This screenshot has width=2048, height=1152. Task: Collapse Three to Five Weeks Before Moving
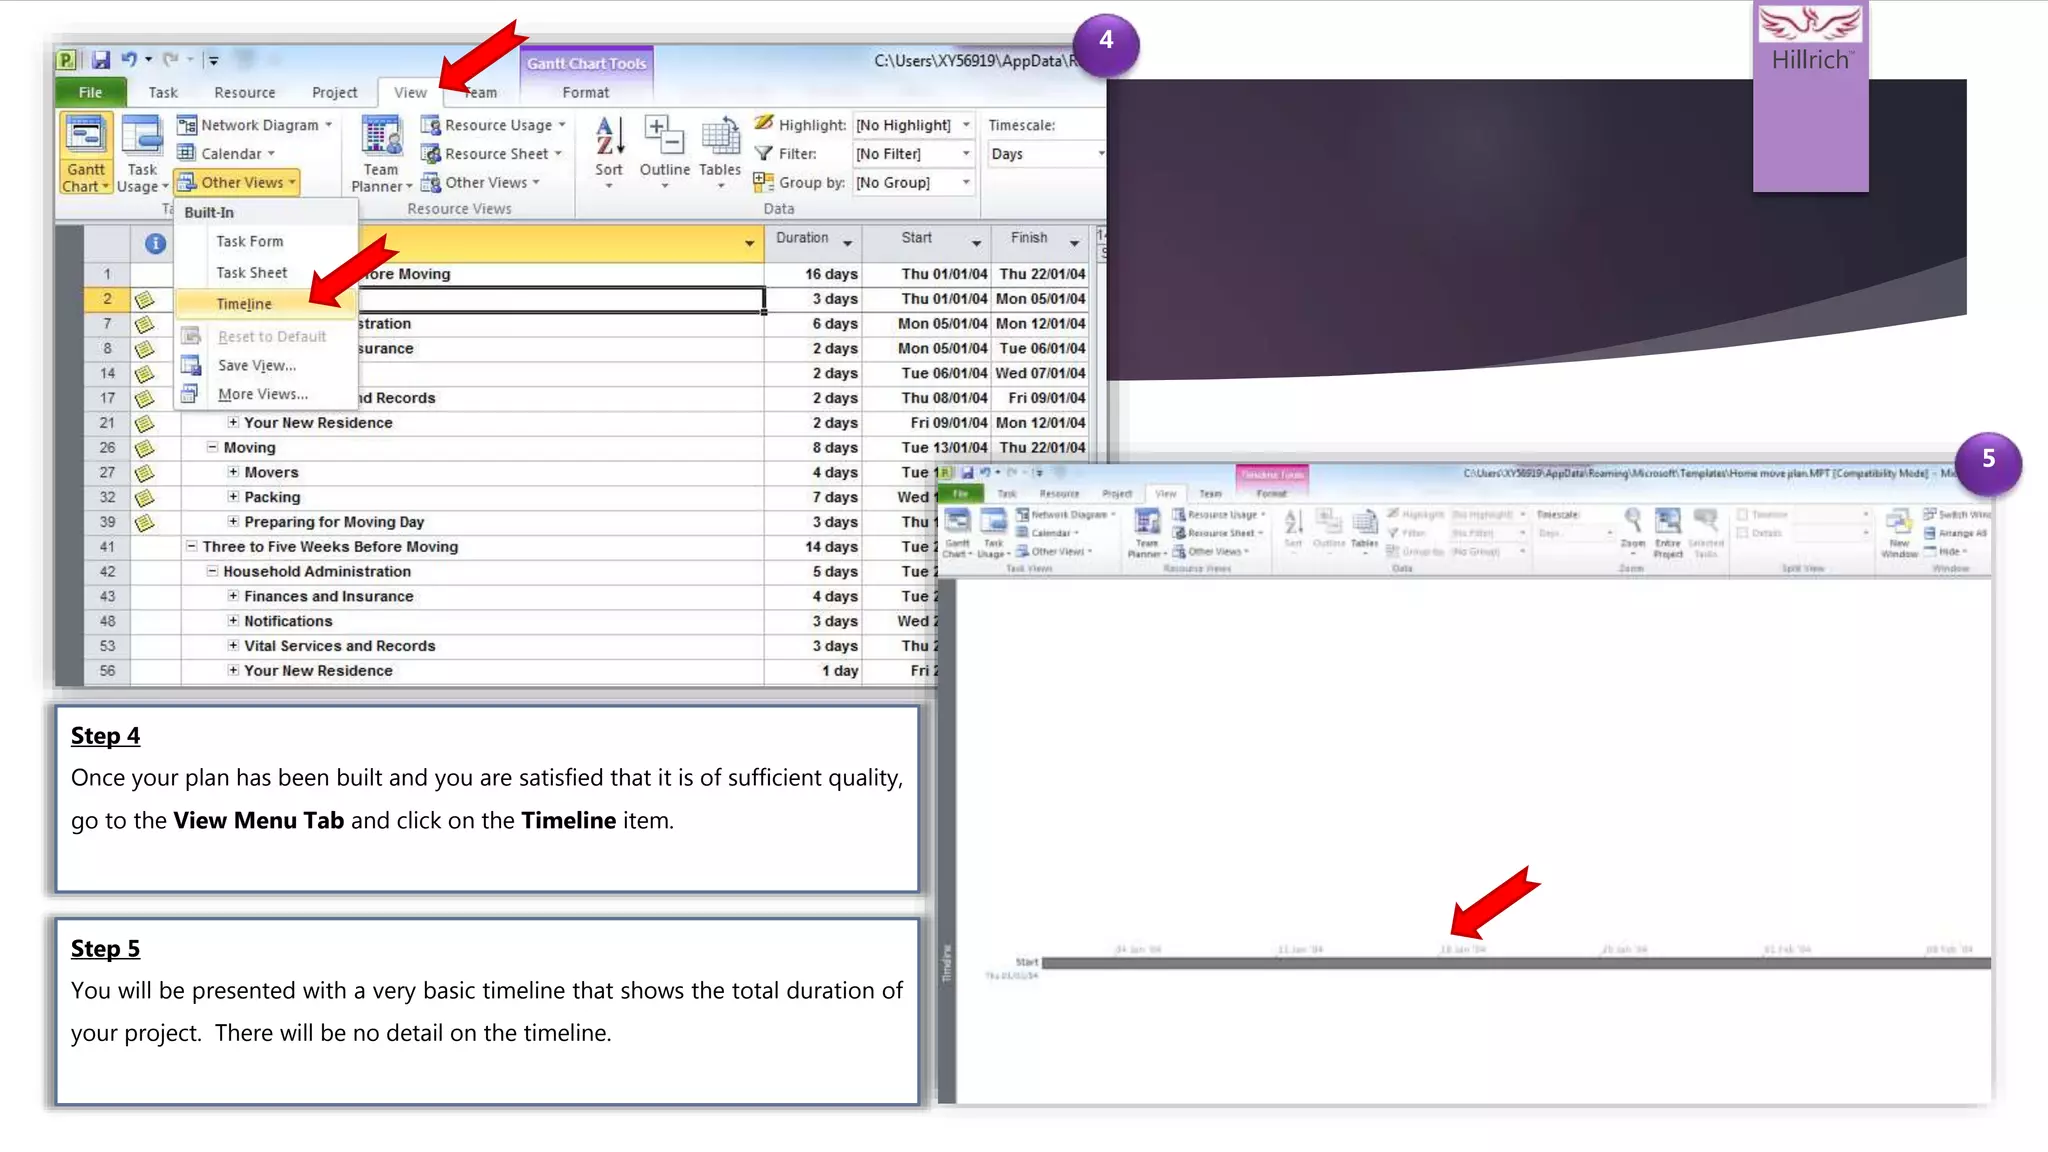(191, 546)
